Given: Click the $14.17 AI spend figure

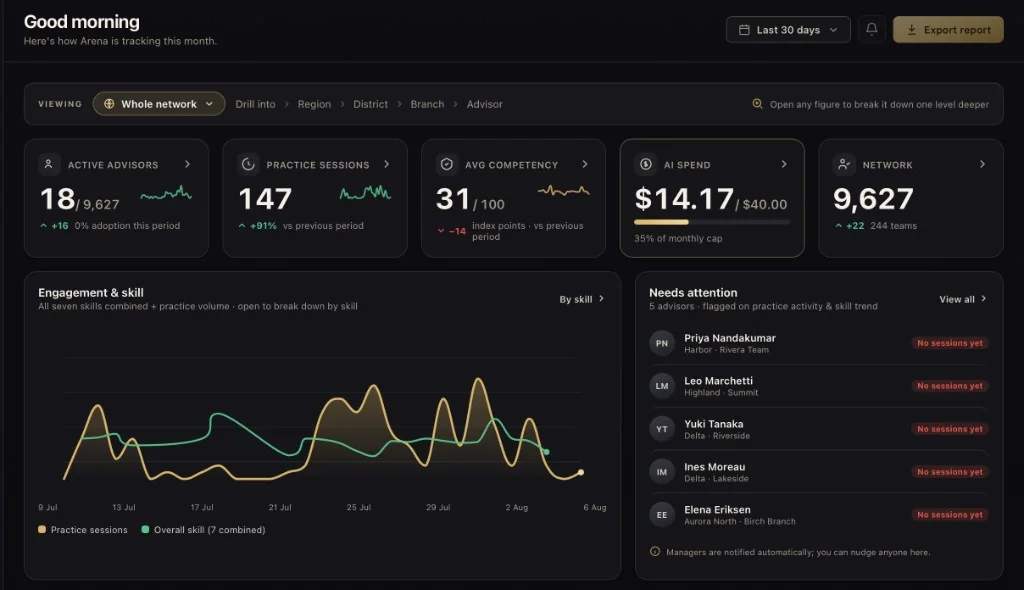Looking at the screenshot, I should (x=684, y=199).
